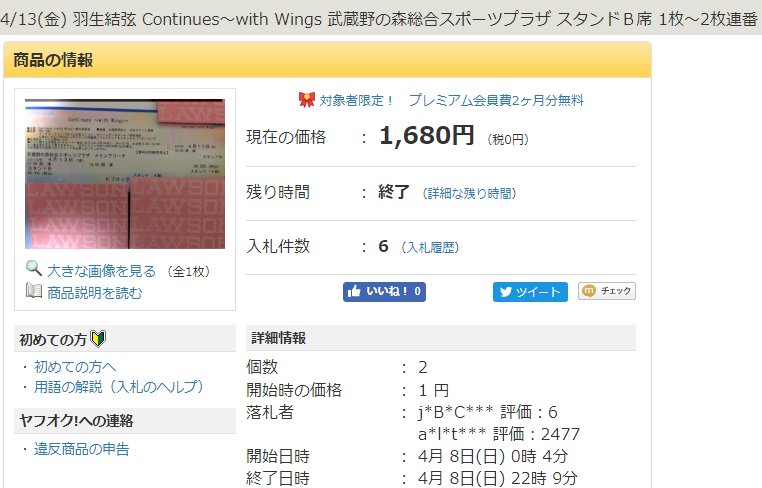
Task: Open 初めての方へ guide link
Action: (x=75, y=366)
